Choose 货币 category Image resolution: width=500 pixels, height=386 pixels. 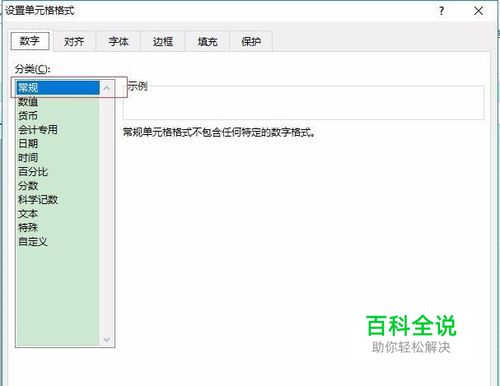click(58, 116)
